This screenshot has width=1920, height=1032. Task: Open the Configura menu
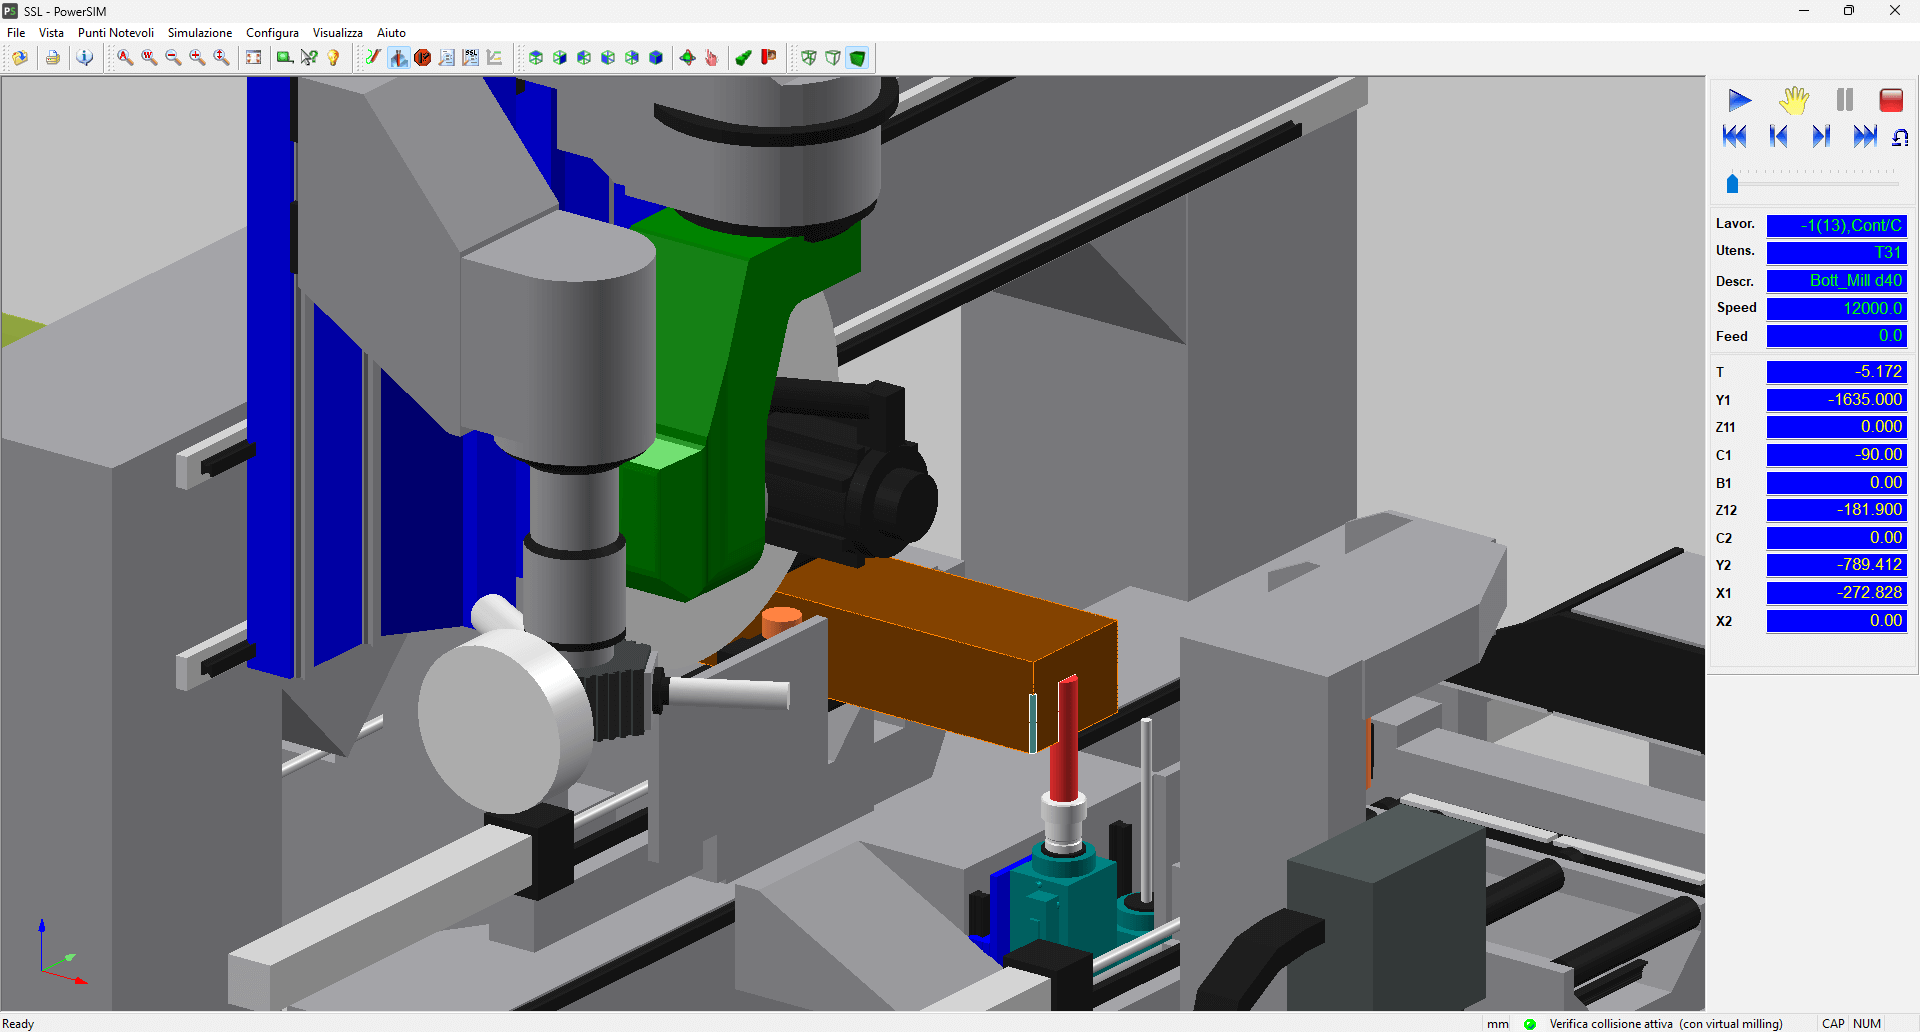point(272,33)
